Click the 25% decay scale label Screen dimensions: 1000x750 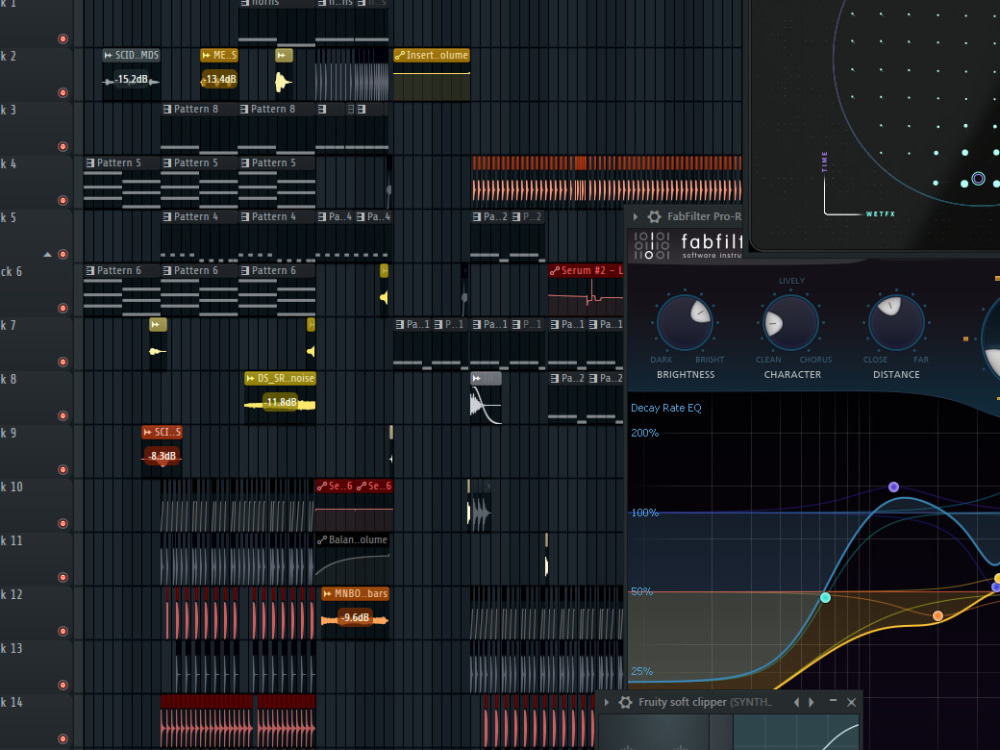(642, 672)
